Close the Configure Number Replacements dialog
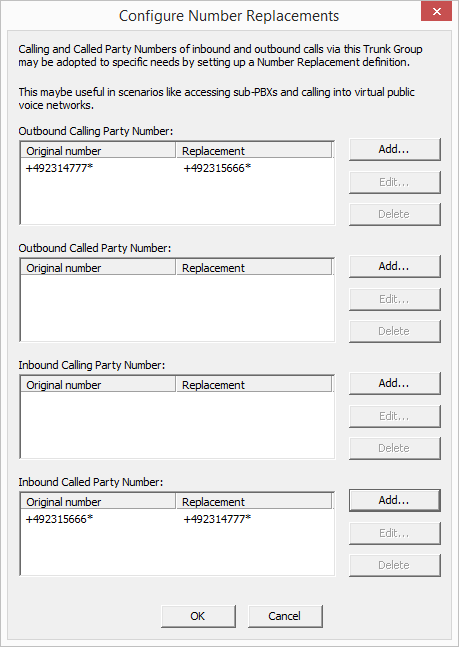This screenshot has width=459, height=647. click(x=436, y=12)
